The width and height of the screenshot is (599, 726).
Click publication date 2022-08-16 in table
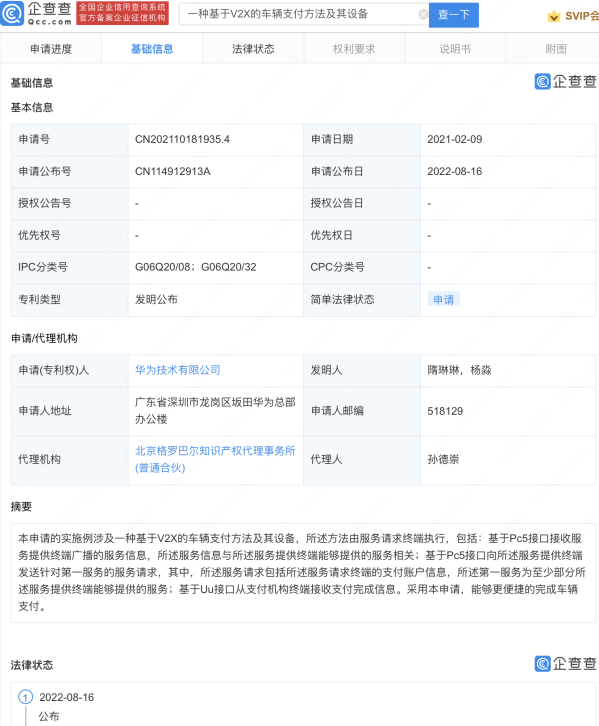tap(454, 171)
